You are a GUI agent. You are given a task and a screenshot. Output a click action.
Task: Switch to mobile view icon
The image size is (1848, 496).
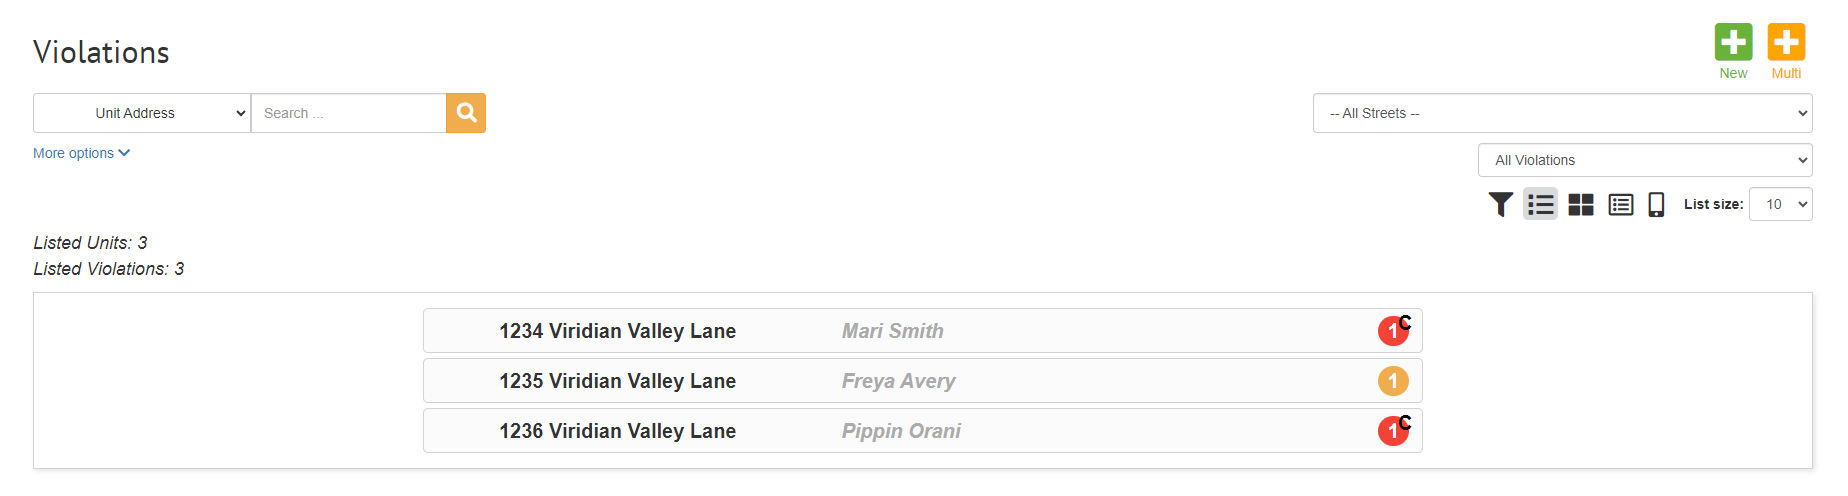1656,204
